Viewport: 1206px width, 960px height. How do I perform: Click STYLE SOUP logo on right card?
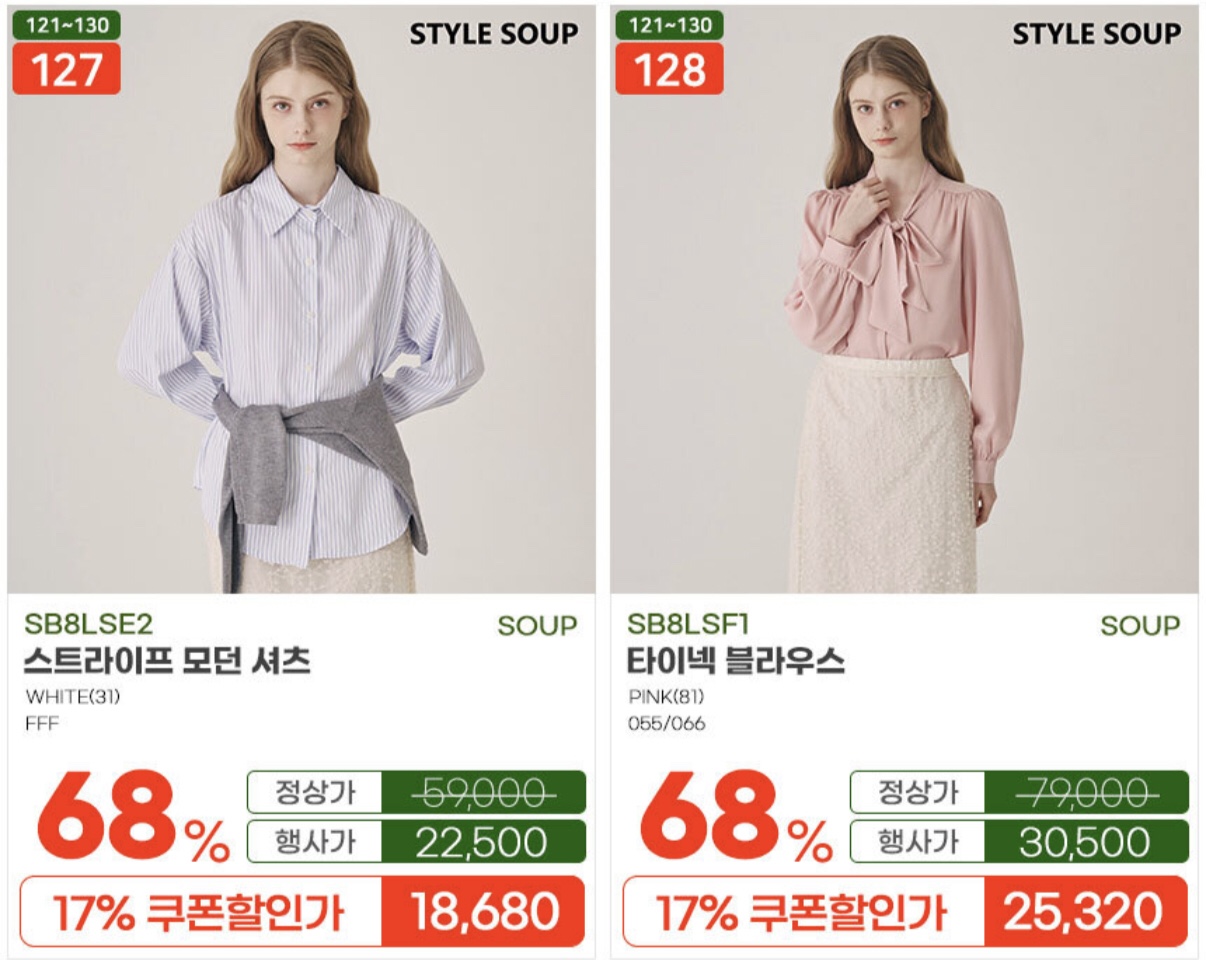click(1097, 33)
